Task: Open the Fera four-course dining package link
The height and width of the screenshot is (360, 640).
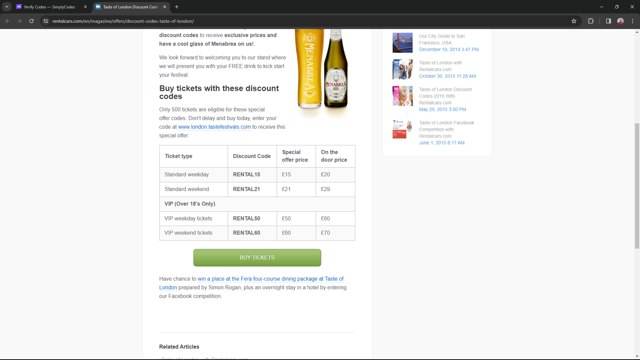Action: pos(251,283)
